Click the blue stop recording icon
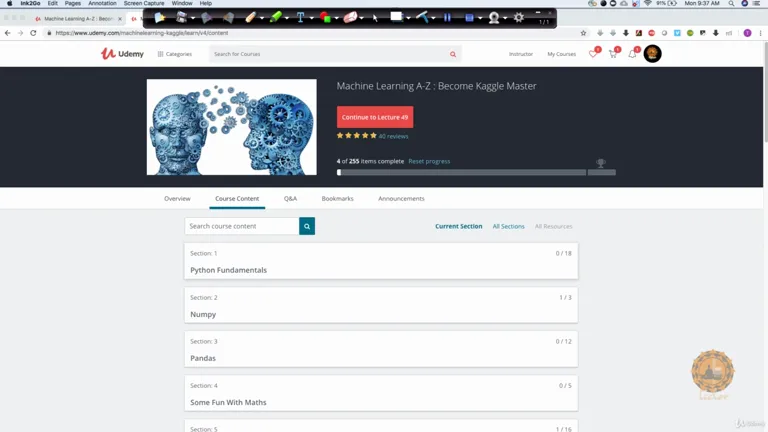Viewport: 768px width, 432px height. 469,18
